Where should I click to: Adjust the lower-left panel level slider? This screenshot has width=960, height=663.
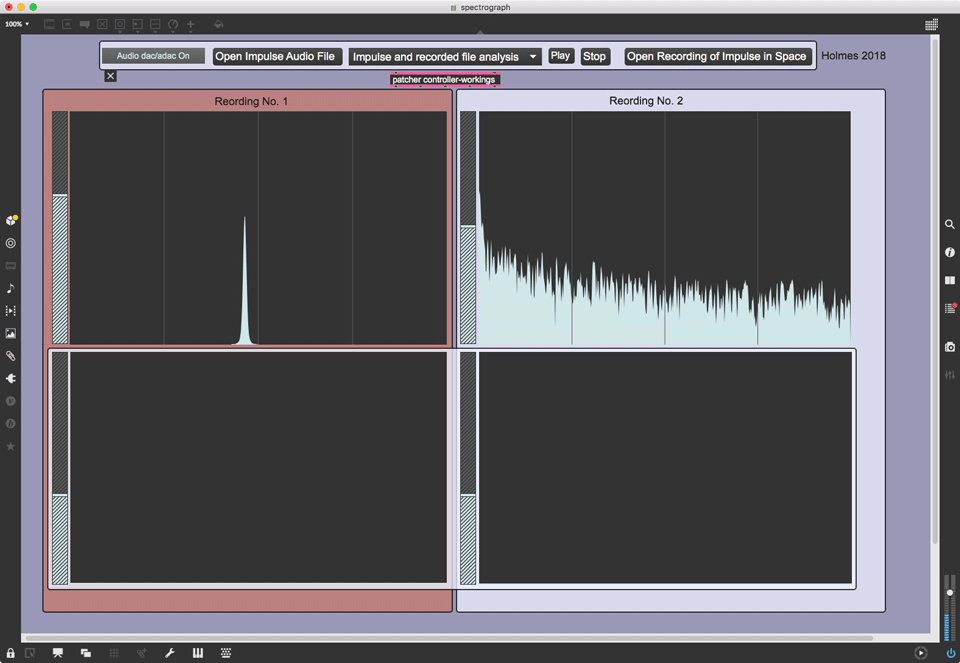pyautogui.click(x=60, y=468)
